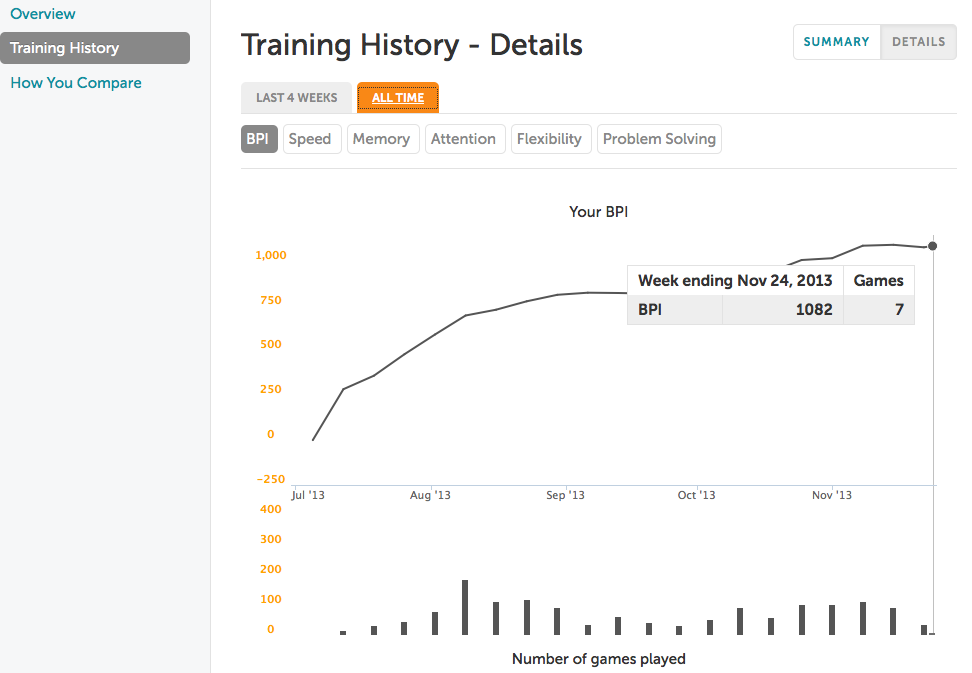This screenshot has width=972, height=673.
Task: Click the BPI value 1082 in the tooltip
Action: click(814, 309)
